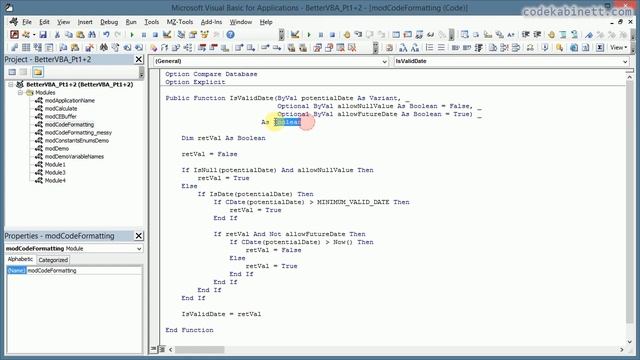Click View Microsoft Access icon
Image resolution: width=640 pixels, height=360 pixels.
[14, 35]
